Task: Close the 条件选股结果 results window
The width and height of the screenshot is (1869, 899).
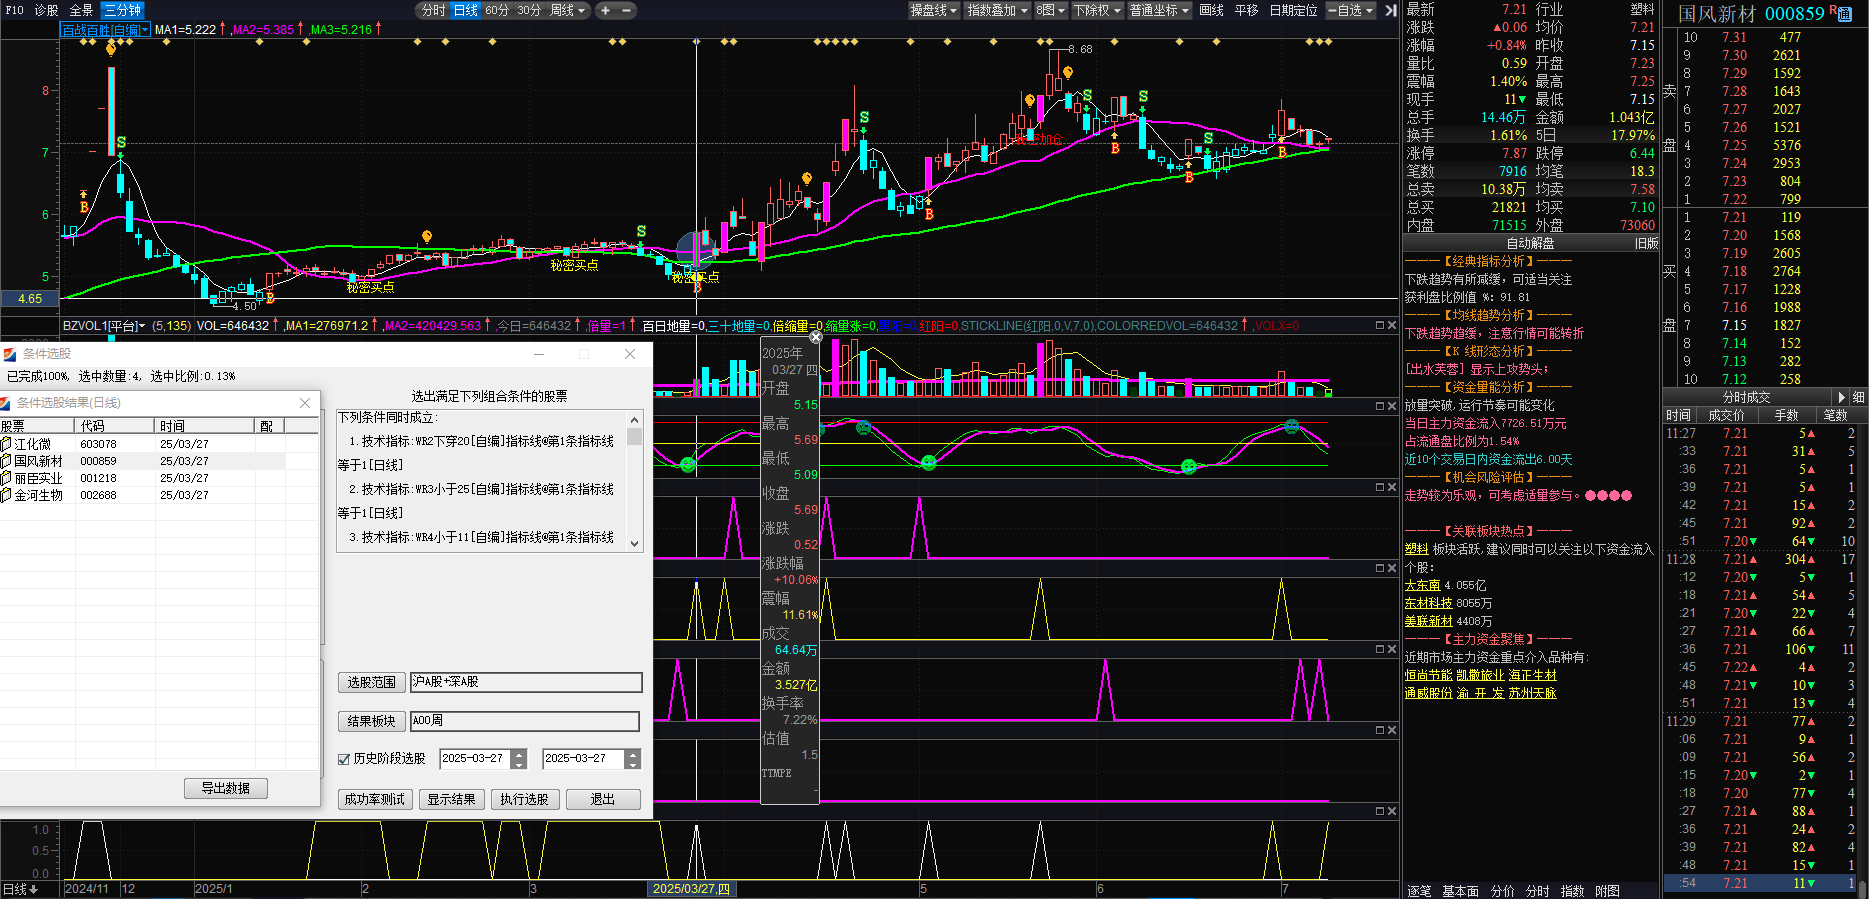Action: pos(305,403)
